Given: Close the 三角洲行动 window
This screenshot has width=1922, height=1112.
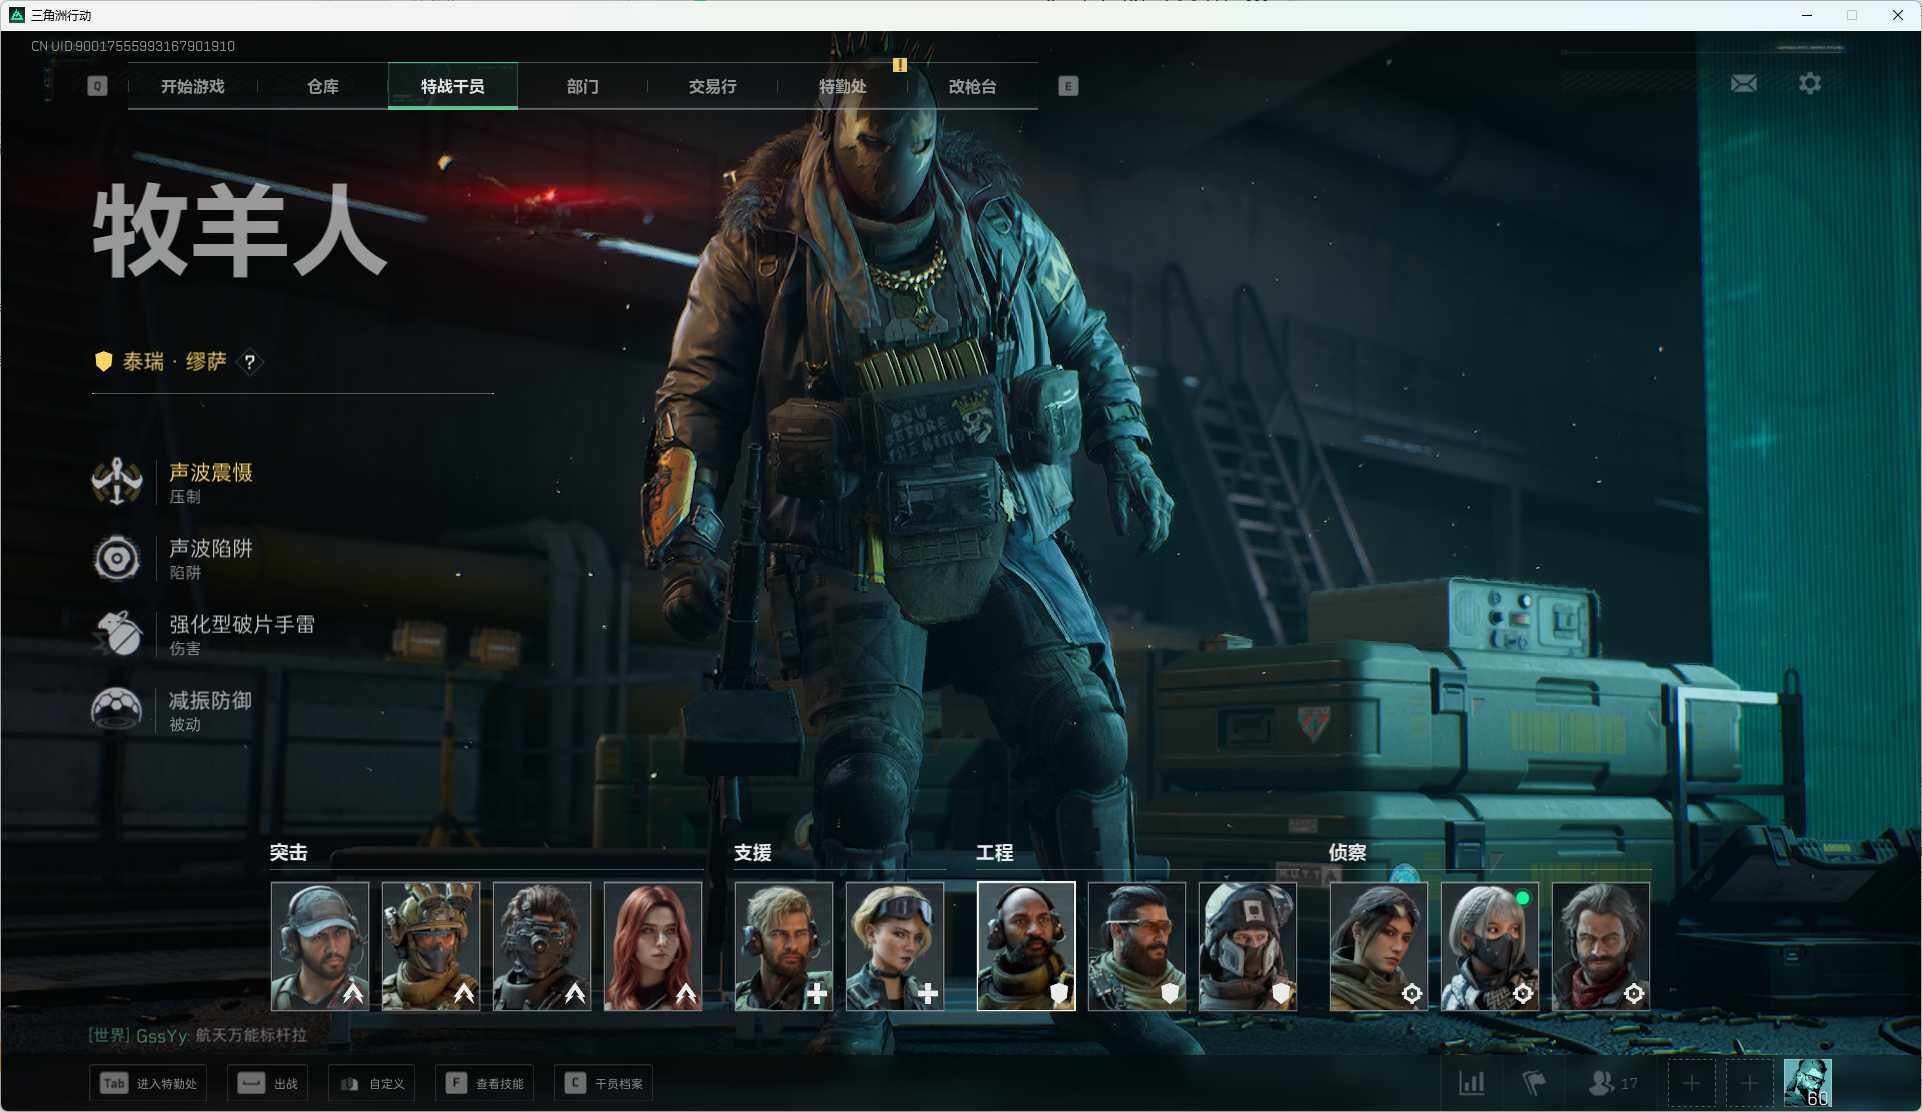Looking at the screenshot, I should pyautogui.click(x=1897, y=15).
